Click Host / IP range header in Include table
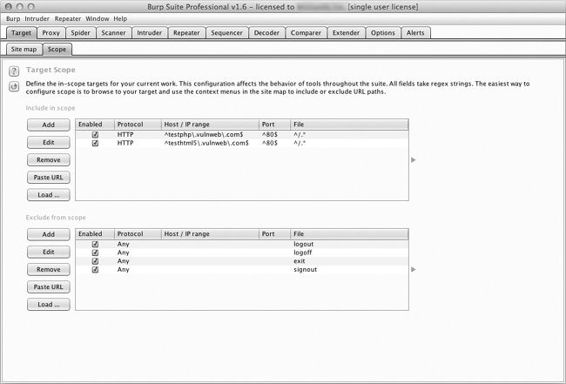 click(210, 125)
